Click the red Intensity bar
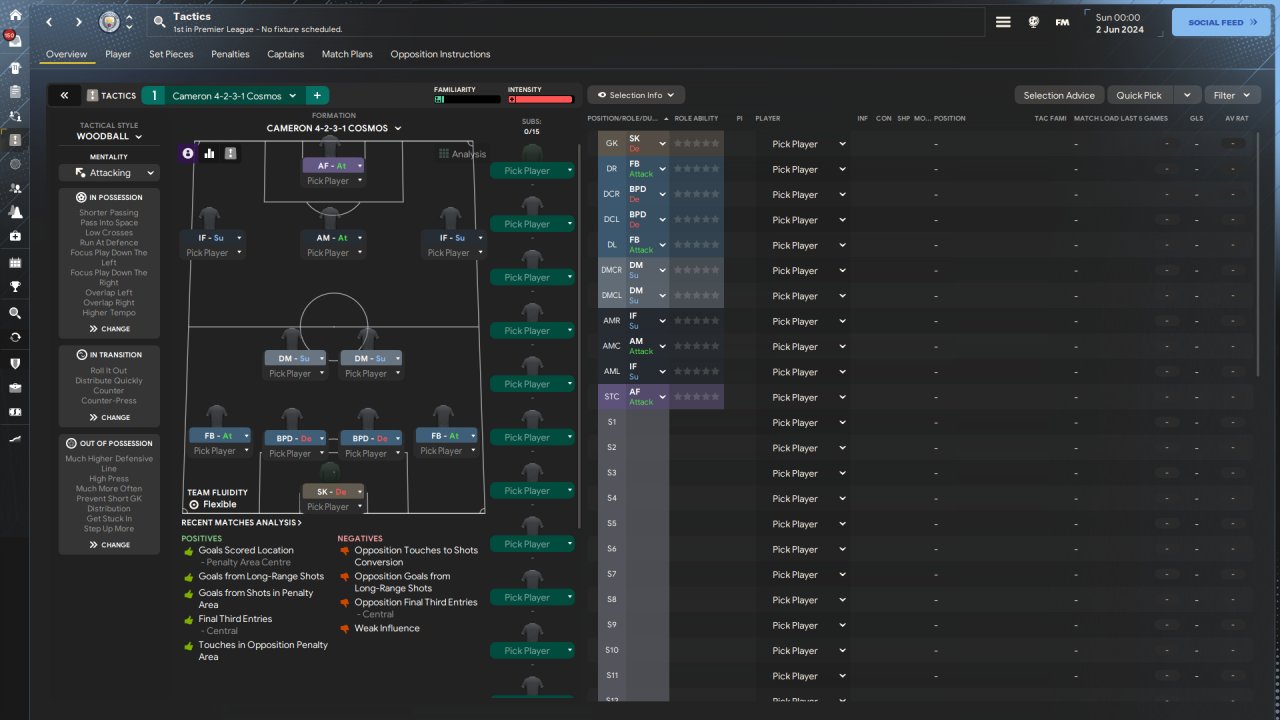The width and height of the screenshot is (1280, 720). tap(541, 99)
